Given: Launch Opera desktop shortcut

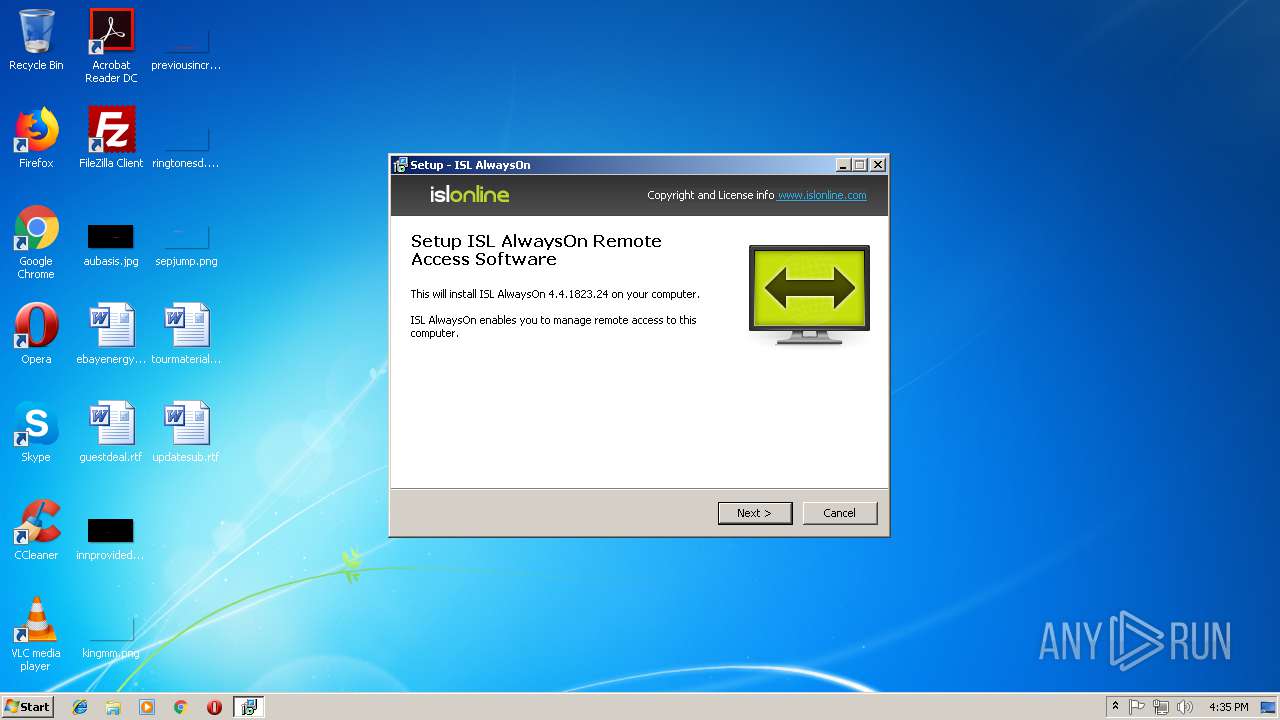Looking at the screenshot, I should tap(36, 334).
